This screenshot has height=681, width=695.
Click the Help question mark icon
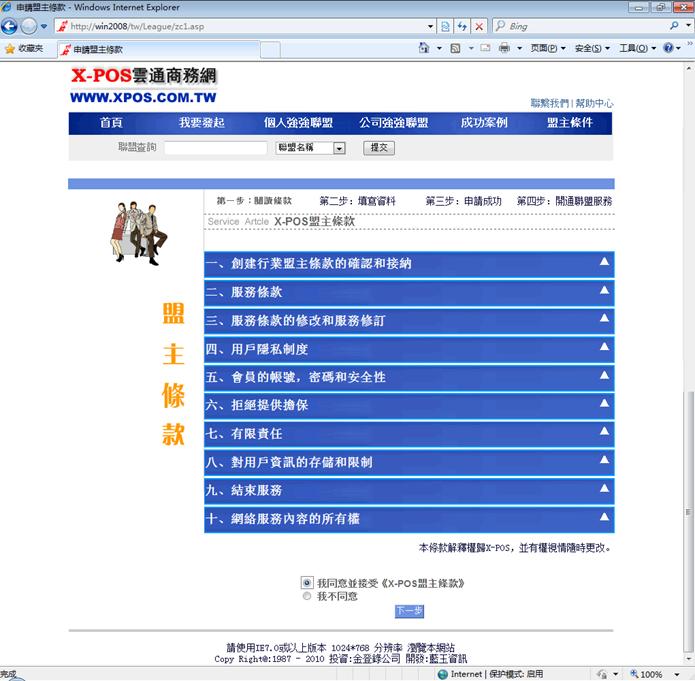(x=667, y=48)
